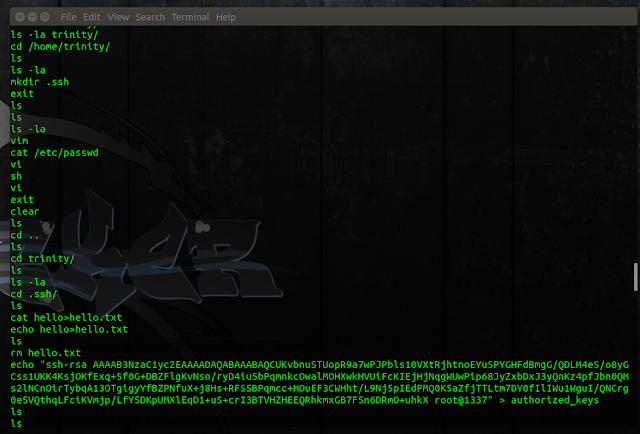
Task: Click the 'cd .ssh/' command line
Action: (34, 294)
